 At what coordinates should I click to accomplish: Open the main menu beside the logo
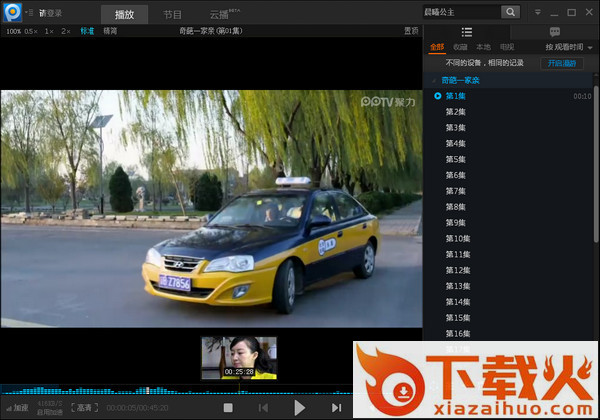point(29,13)
